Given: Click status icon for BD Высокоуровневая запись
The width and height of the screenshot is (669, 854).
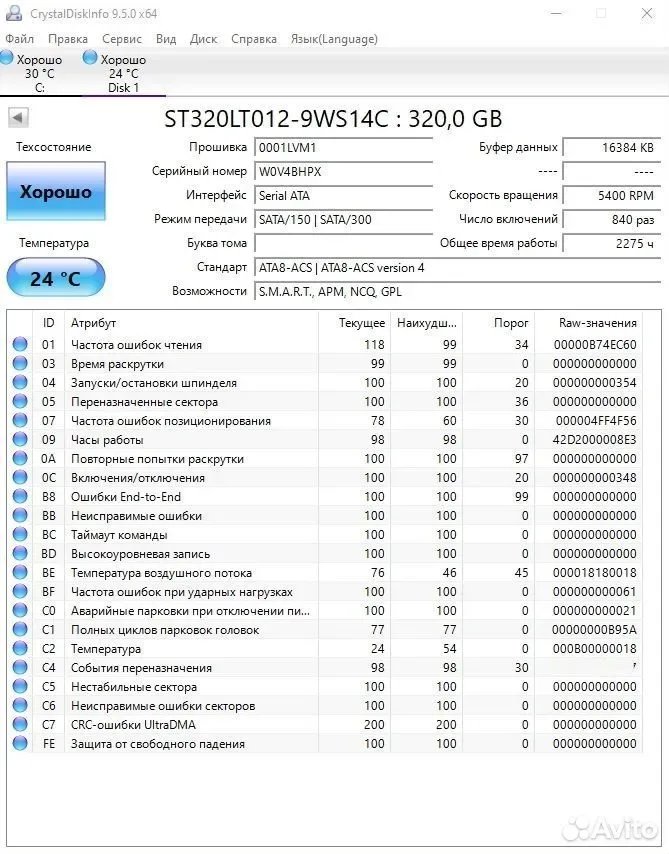Looking at the screenshot, I should [x=20, y=553].
